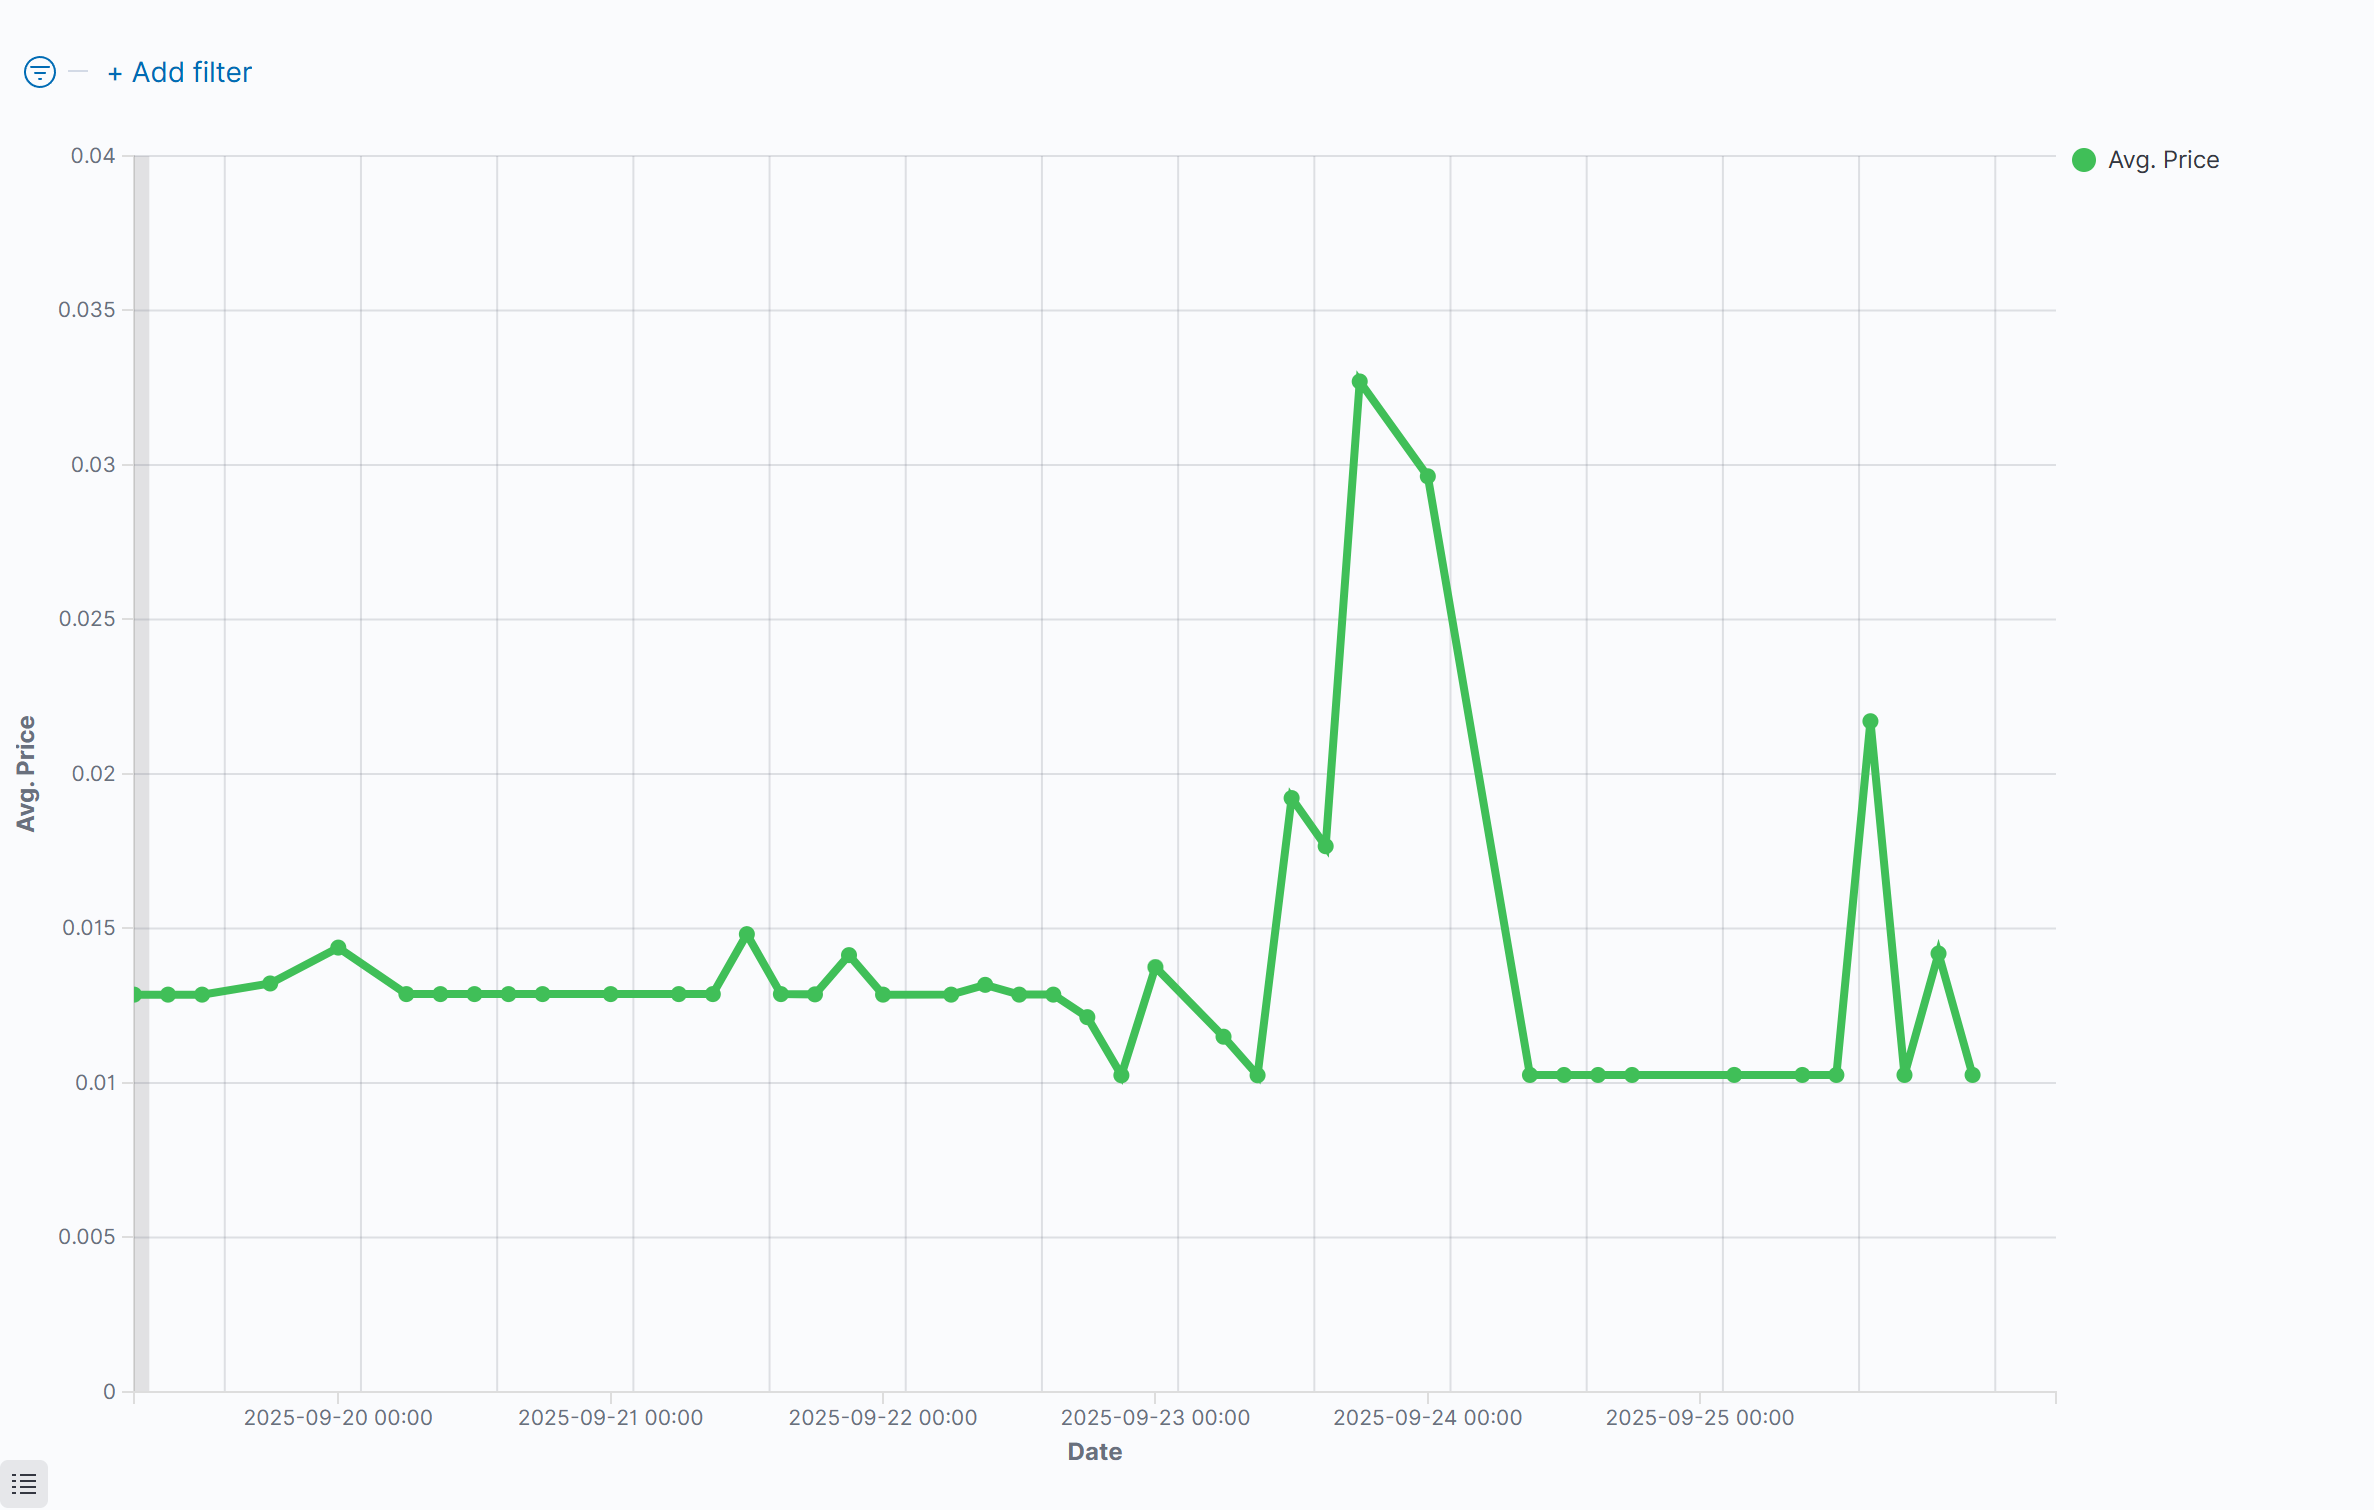The width and height of the screenshot is (2374, 1510).
Task: Click the x-axis label 2025-09-25 00:00
Action: (1699, 1418)
